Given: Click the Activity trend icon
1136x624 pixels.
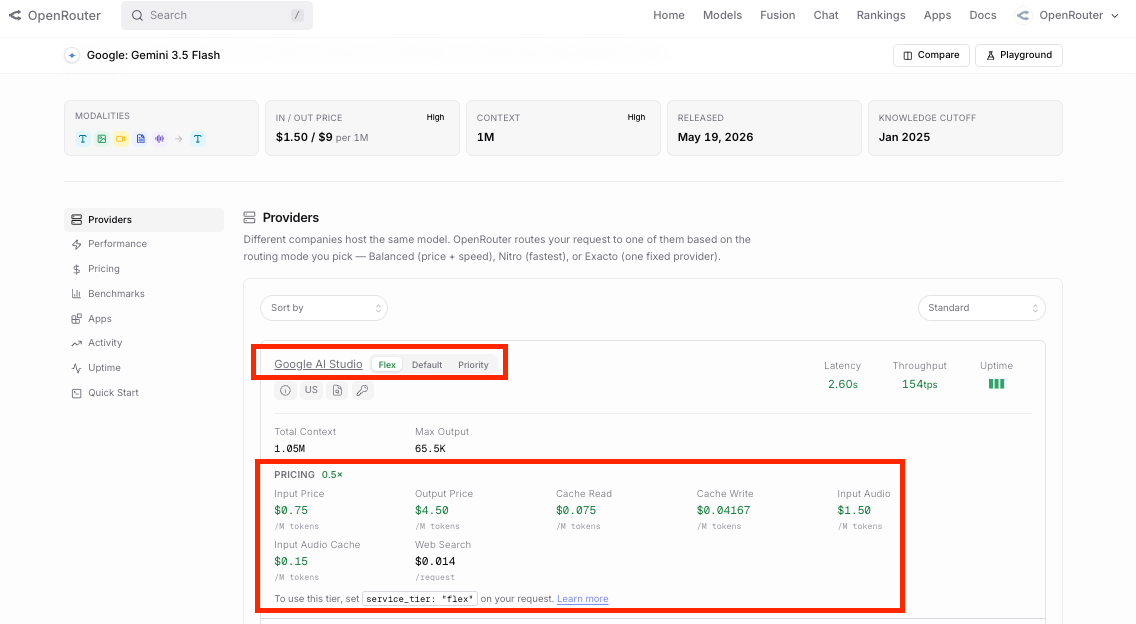Looking at the screenshot, I should click(76, 343).
